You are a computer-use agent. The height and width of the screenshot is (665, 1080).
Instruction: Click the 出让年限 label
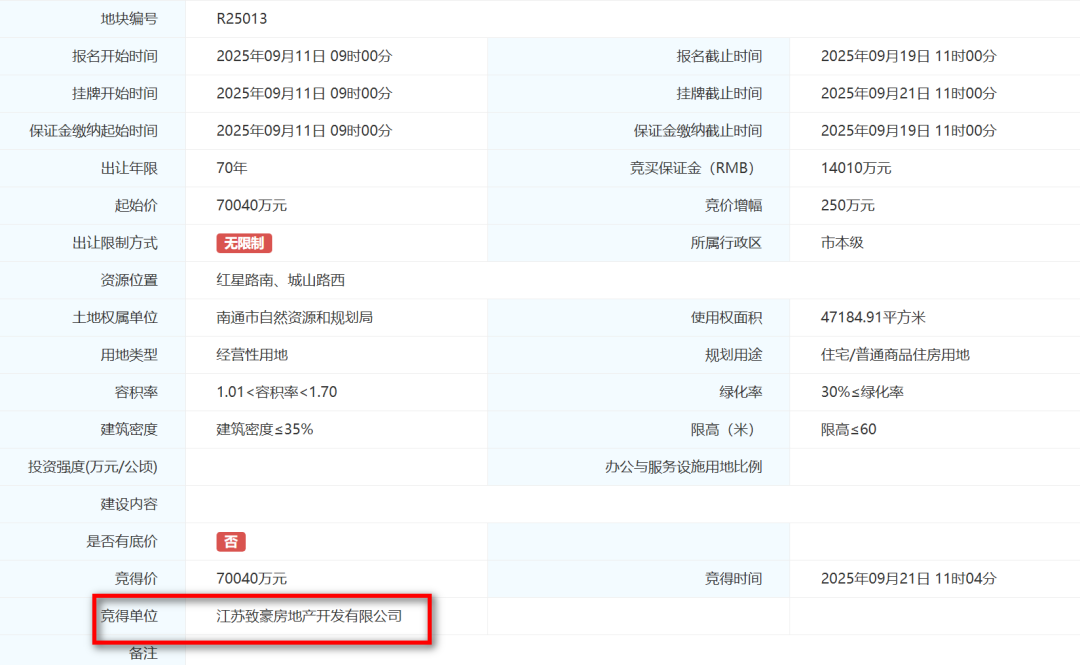pyautogui.click(x=129, y=167)
